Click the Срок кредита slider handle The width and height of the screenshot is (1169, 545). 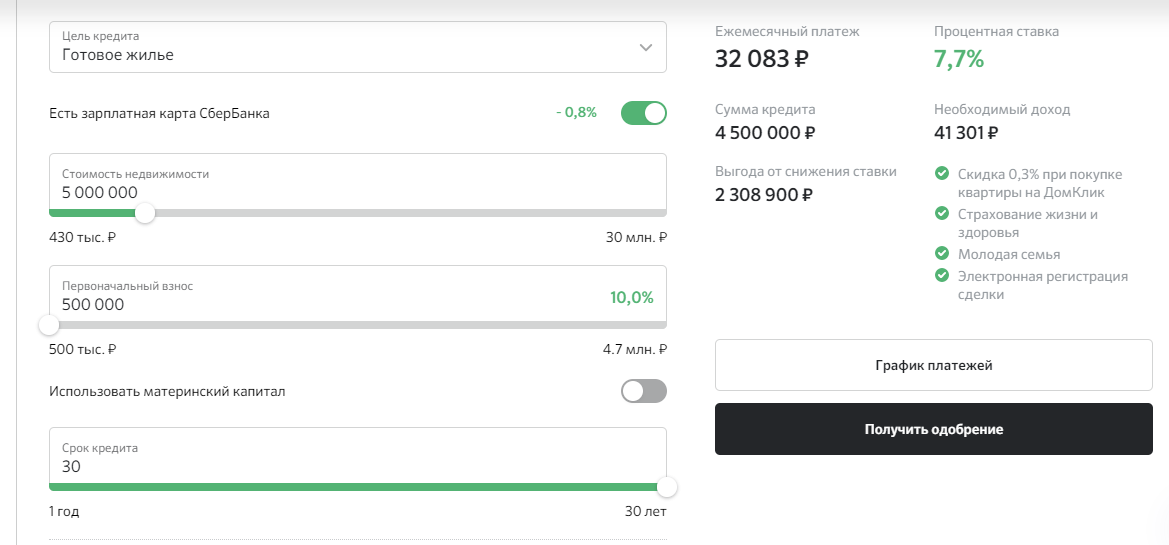coord(666,487)
